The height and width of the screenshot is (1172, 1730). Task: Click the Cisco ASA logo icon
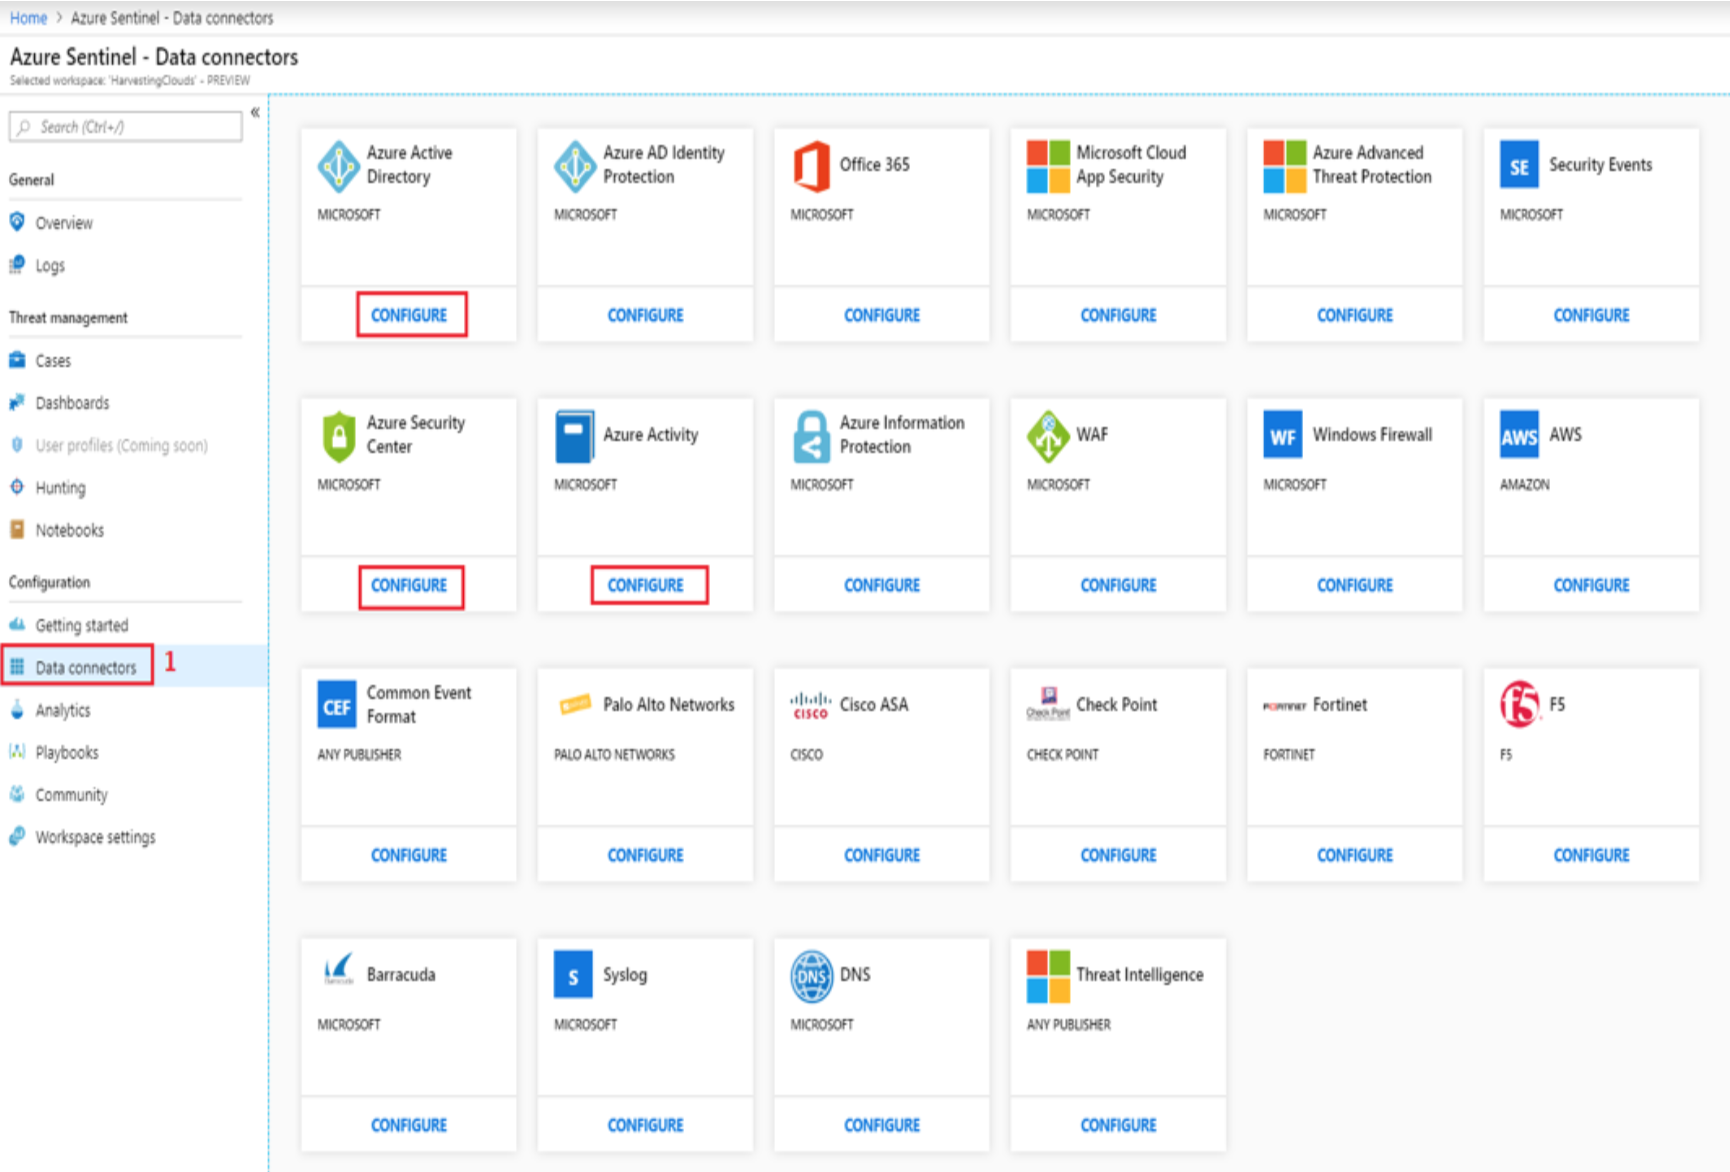tap(811, 705)
